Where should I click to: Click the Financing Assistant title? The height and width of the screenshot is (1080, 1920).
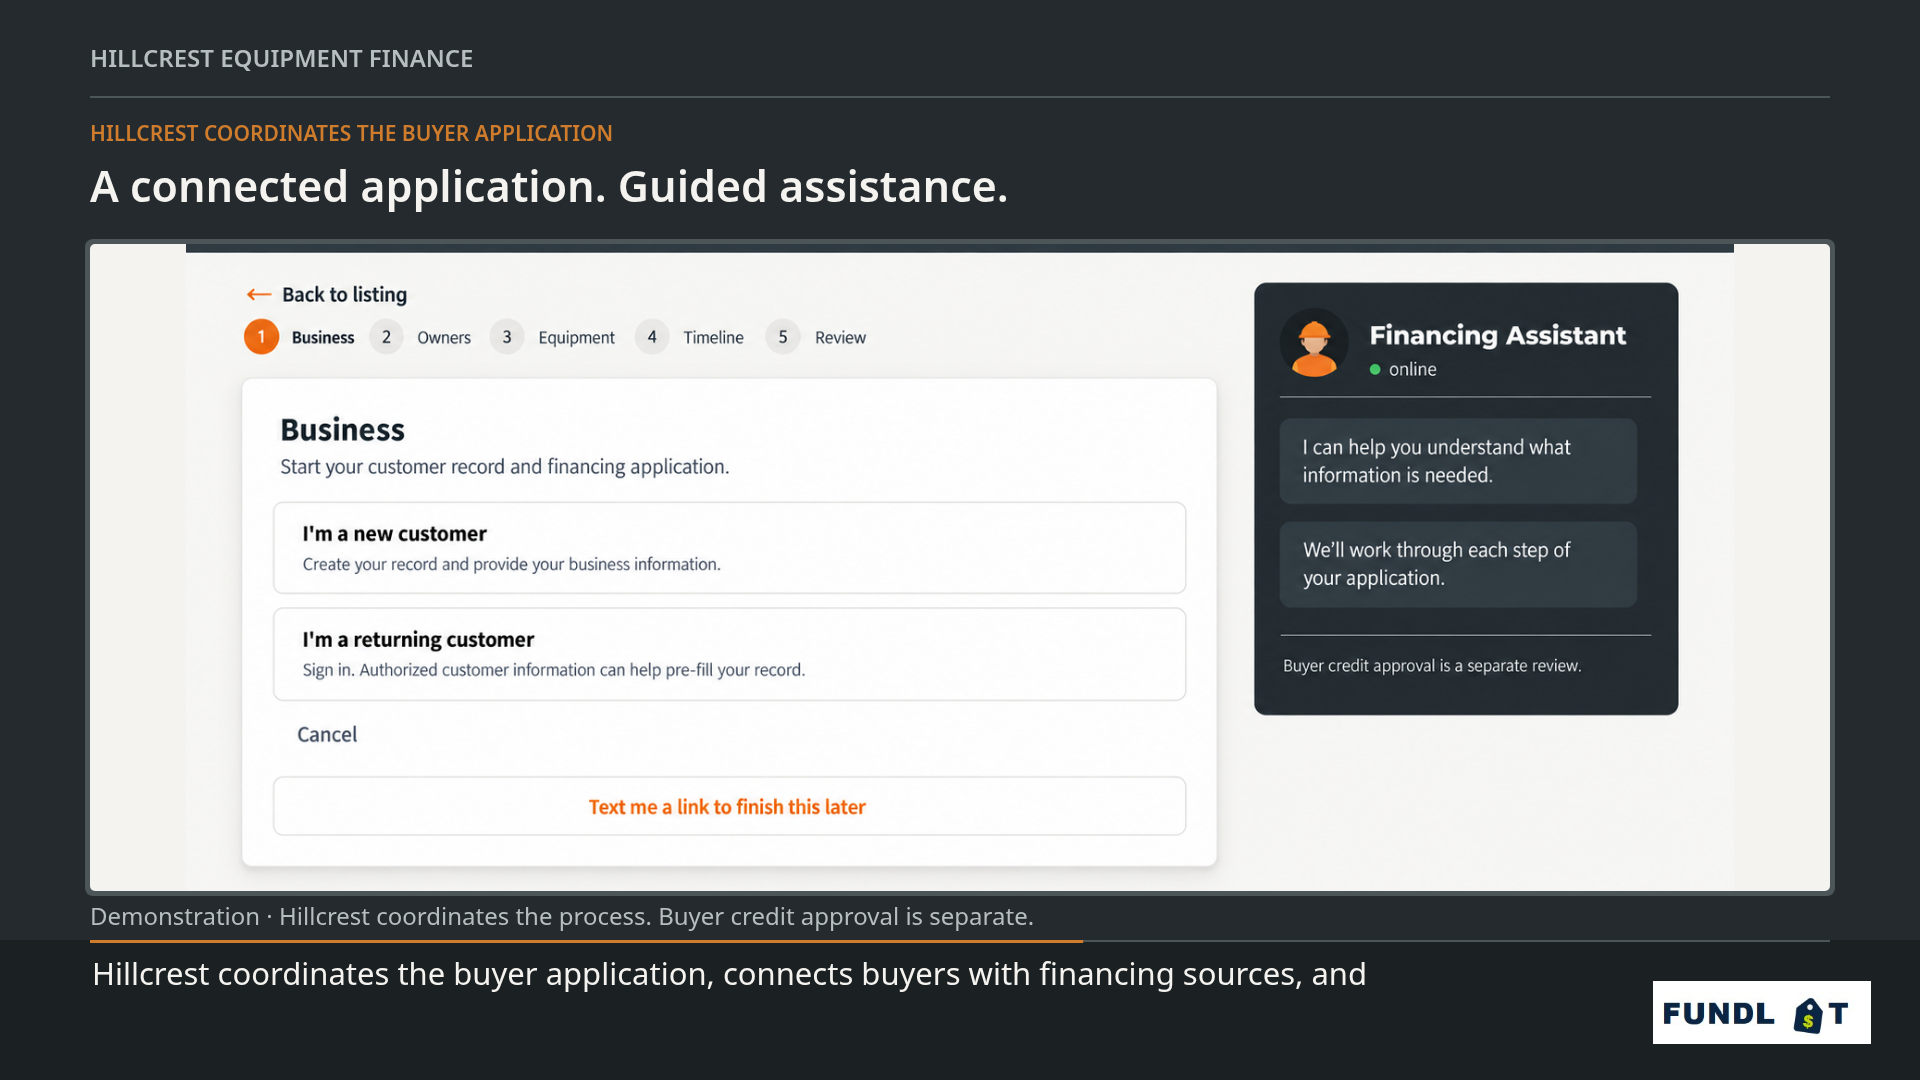(1497, 335)
